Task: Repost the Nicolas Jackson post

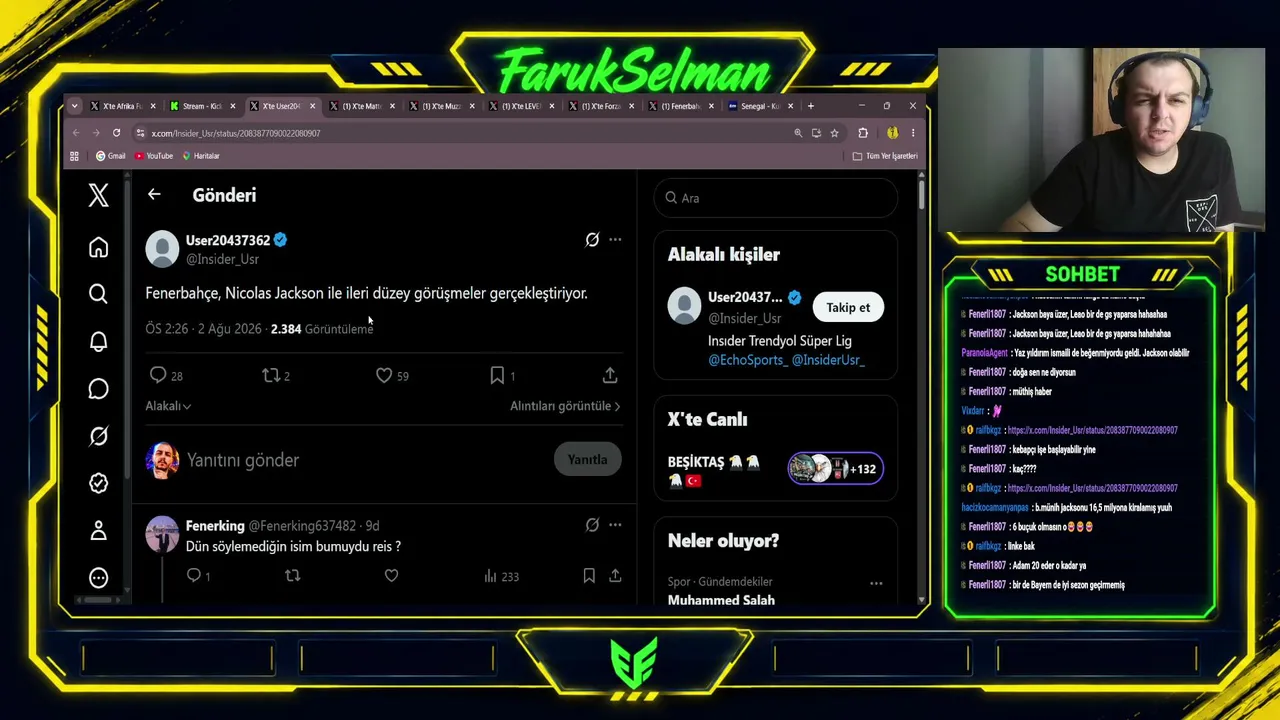Action: point(276,375)
